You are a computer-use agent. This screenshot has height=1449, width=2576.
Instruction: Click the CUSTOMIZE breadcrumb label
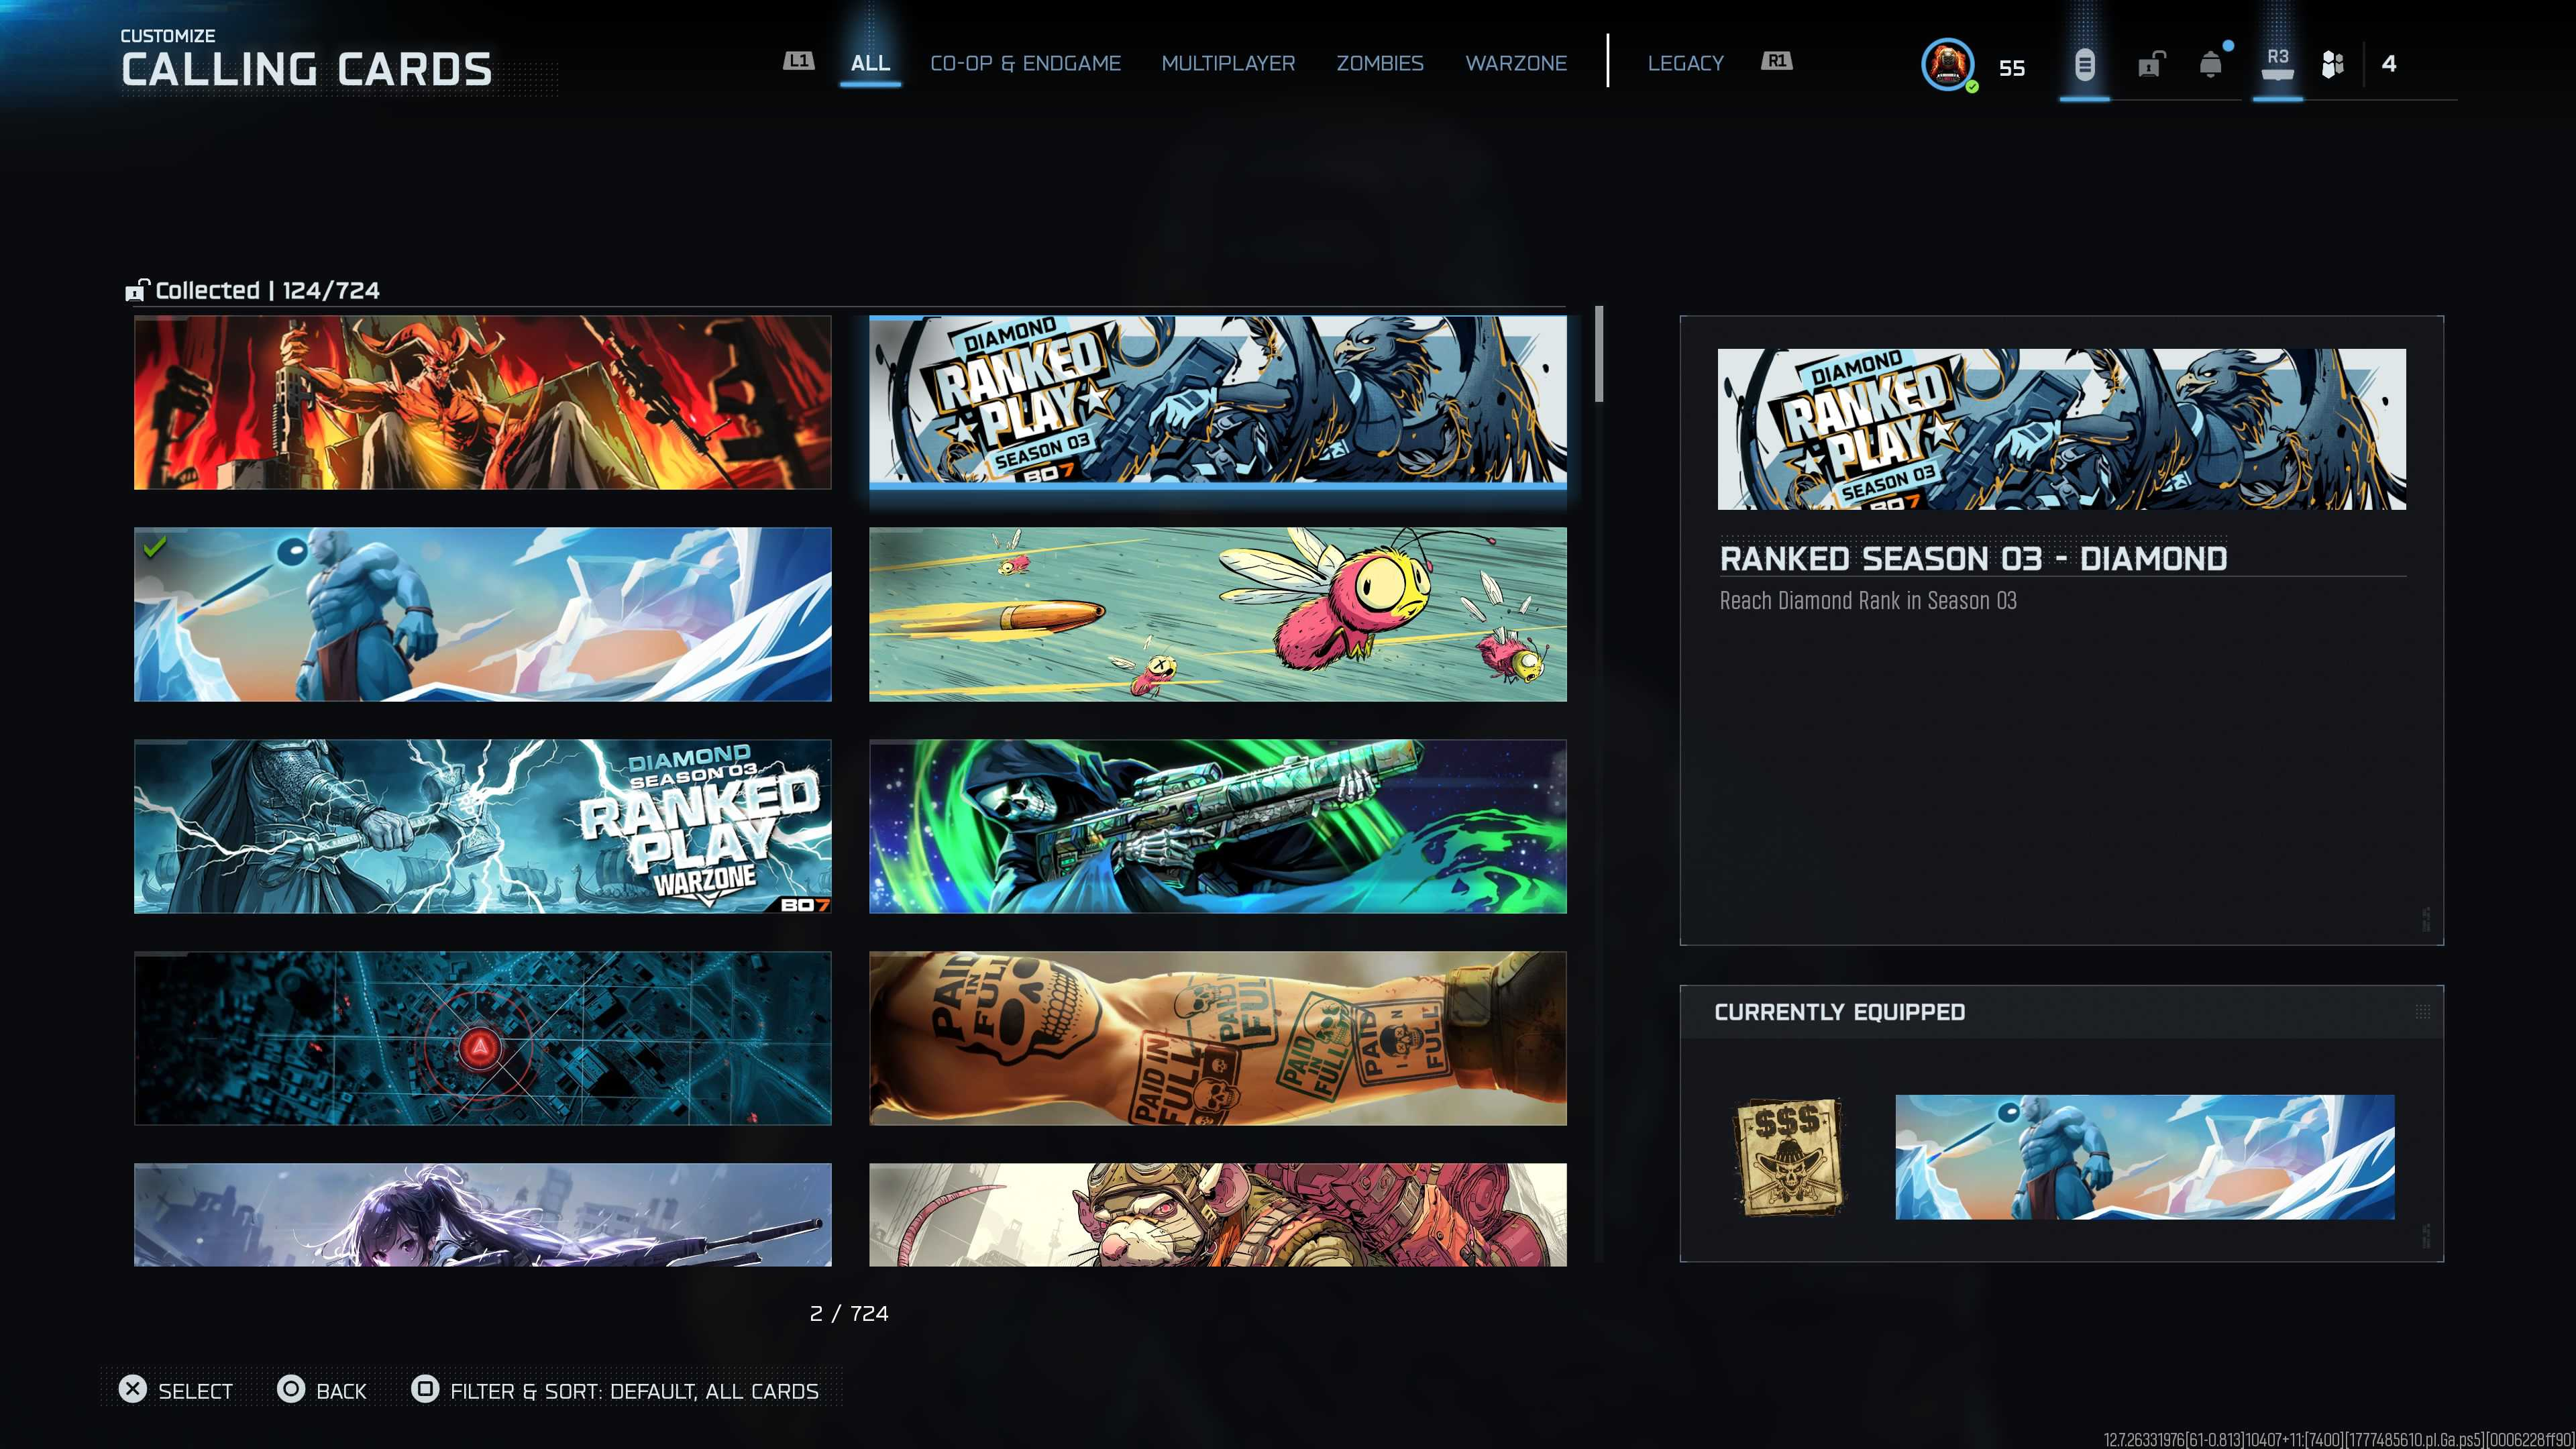coord(167,35)
